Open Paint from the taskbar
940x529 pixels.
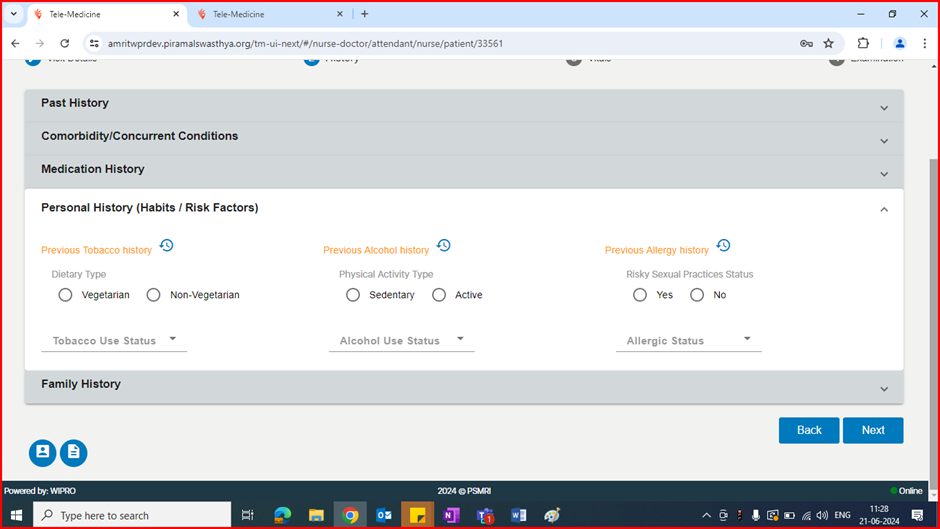[552, 515]
